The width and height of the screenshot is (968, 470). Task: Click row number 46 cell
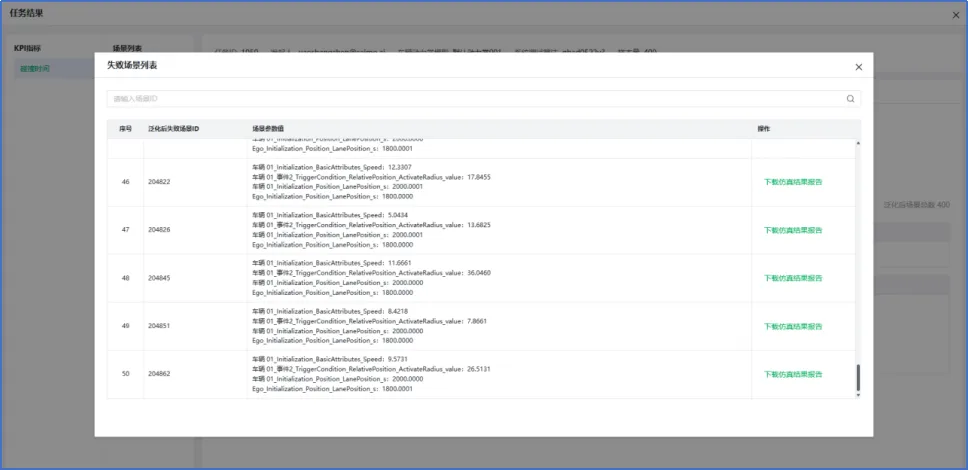(125, 182)
